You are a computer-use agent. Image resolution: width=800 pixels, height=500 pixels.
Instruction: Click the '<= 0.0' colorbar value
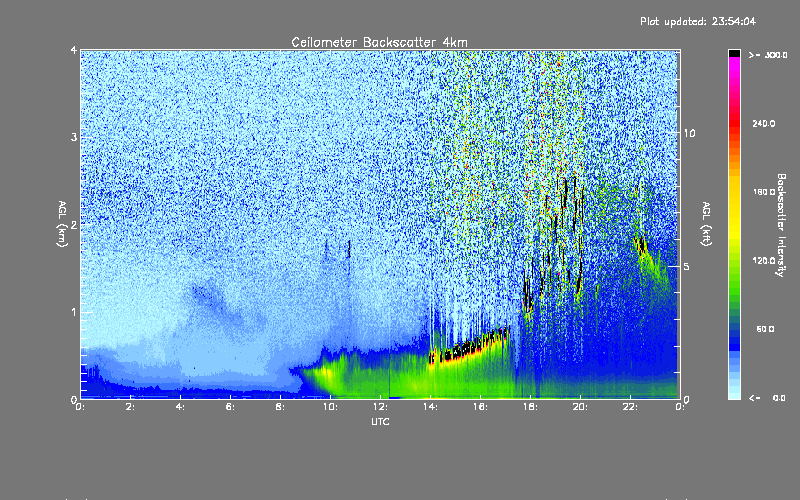[x=768, y=398]
